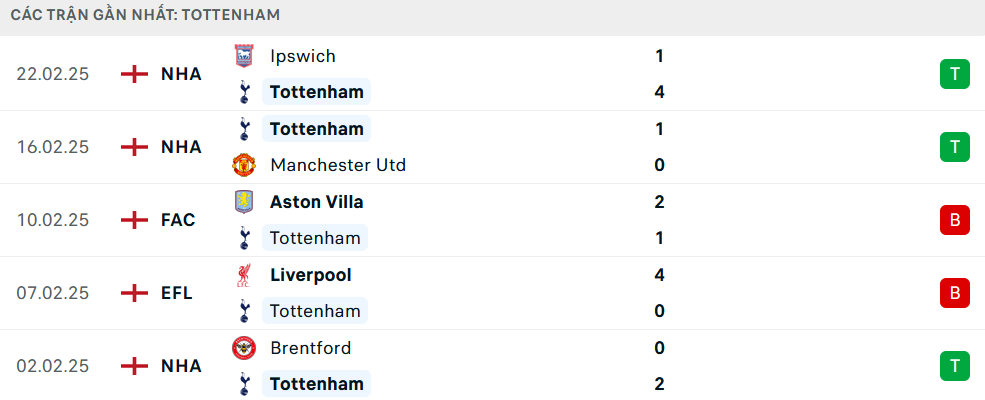The image size is (985, 400).
Task: Click England flag on the 22.02.25 row
Action: pos(133,74)
